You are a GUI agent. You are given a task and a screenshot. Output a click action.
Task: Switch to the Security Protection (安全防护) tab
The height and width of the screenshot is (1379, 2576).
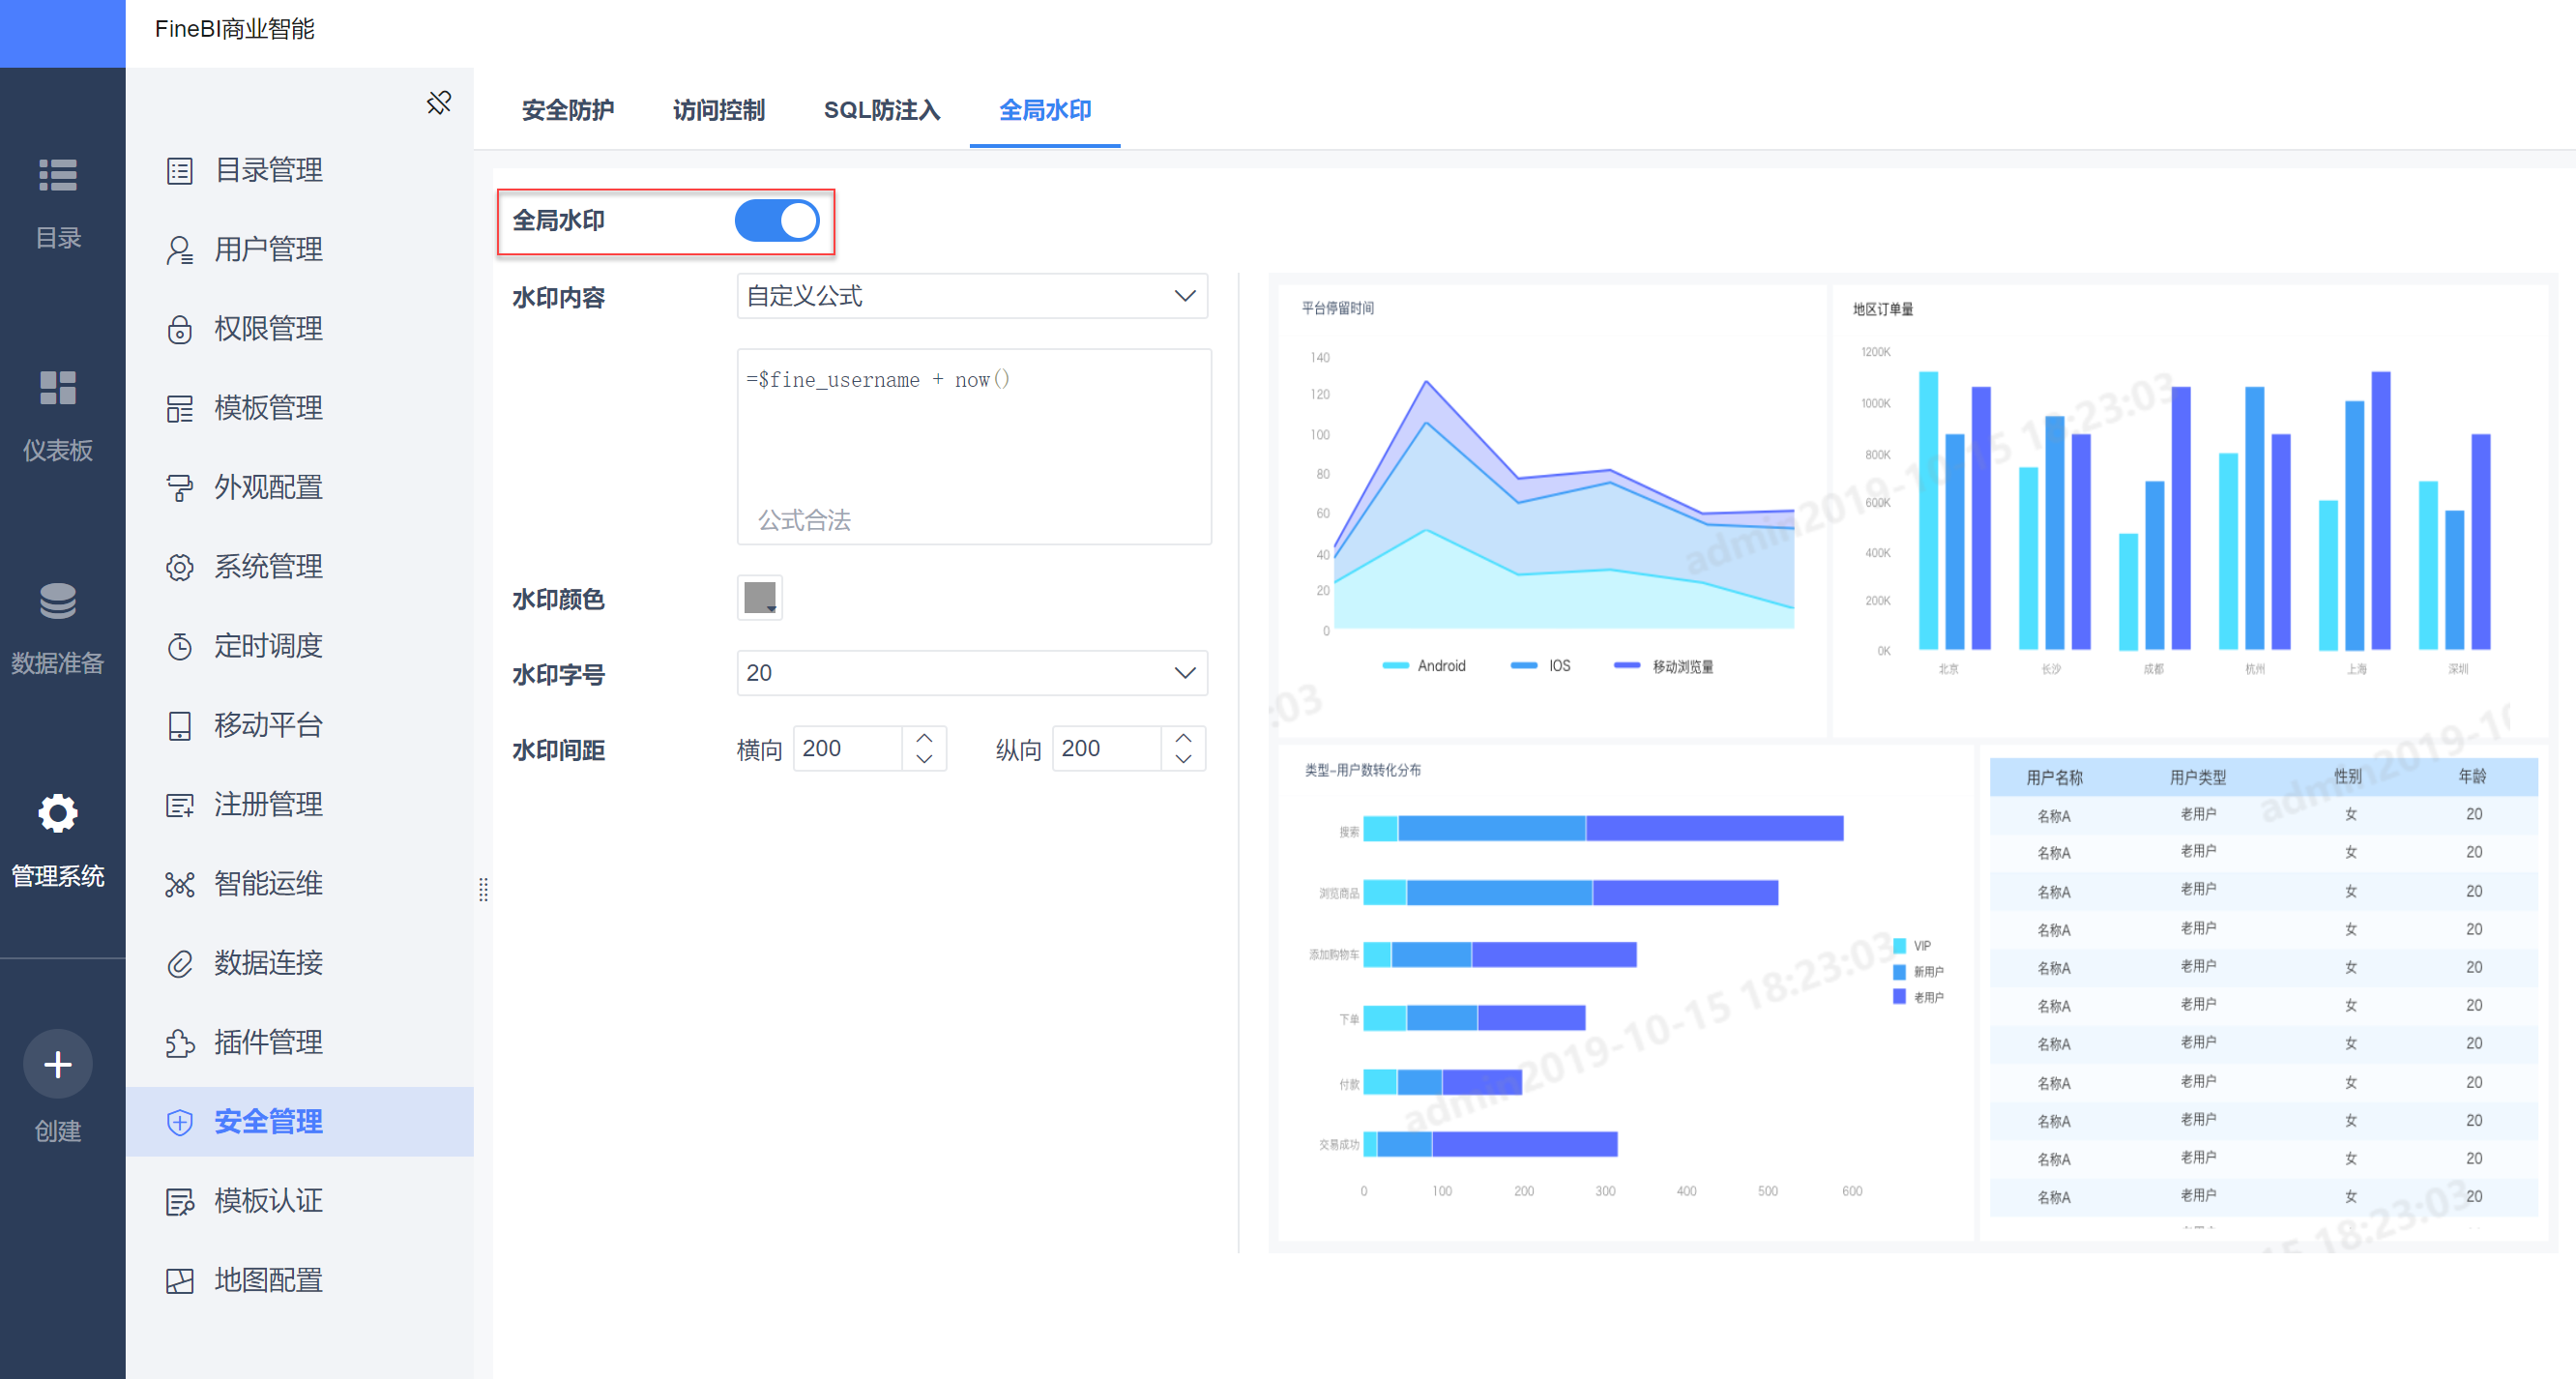tap(567, 110)
